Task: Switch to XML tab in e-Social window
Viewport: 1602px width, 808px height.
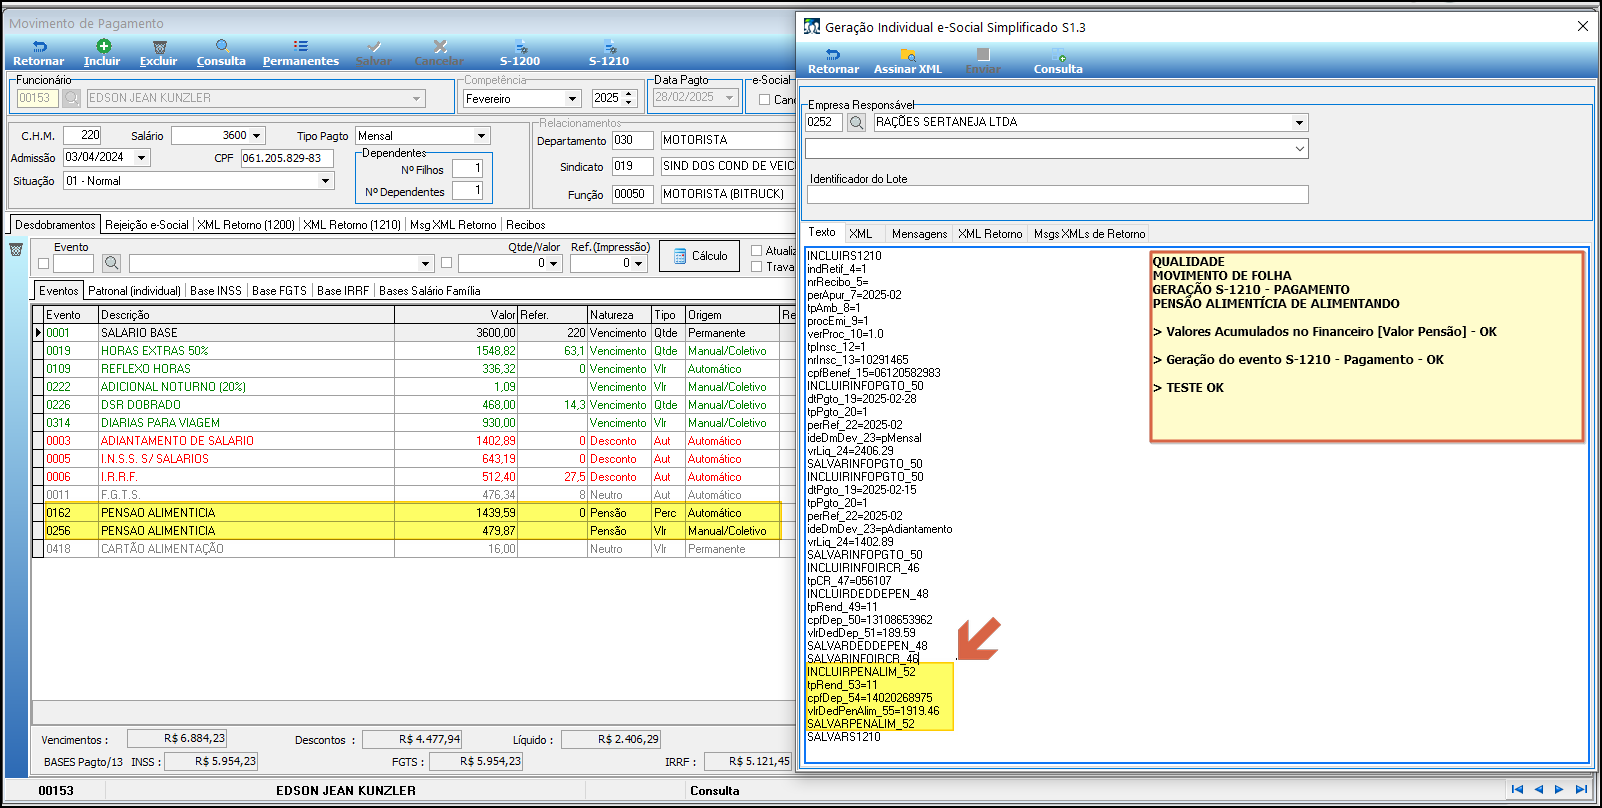Action: pos(861,234)
